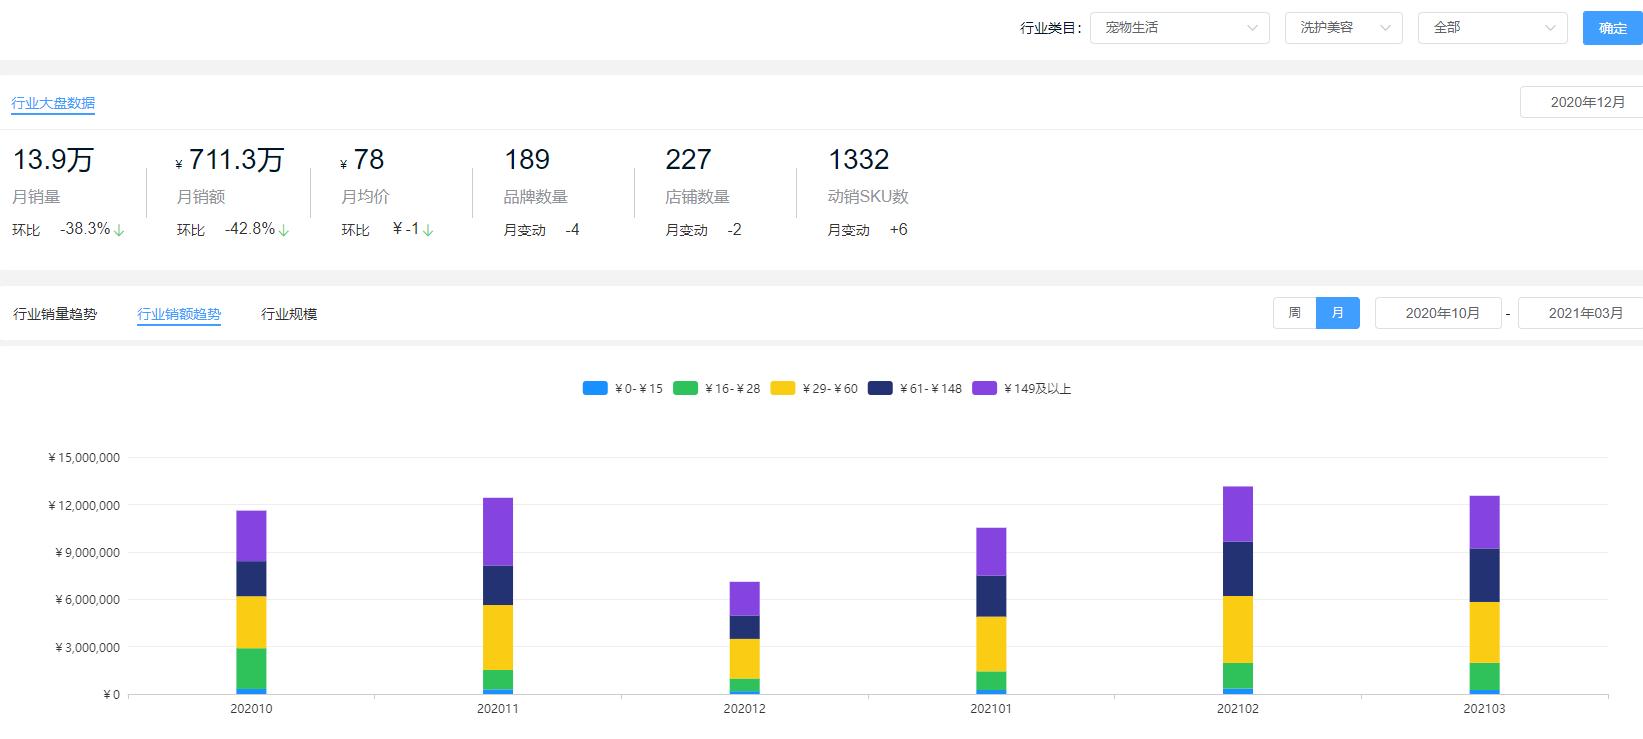
Task: Toggle the ¥0-¥15 legend series
Action: tap(623, 388)
